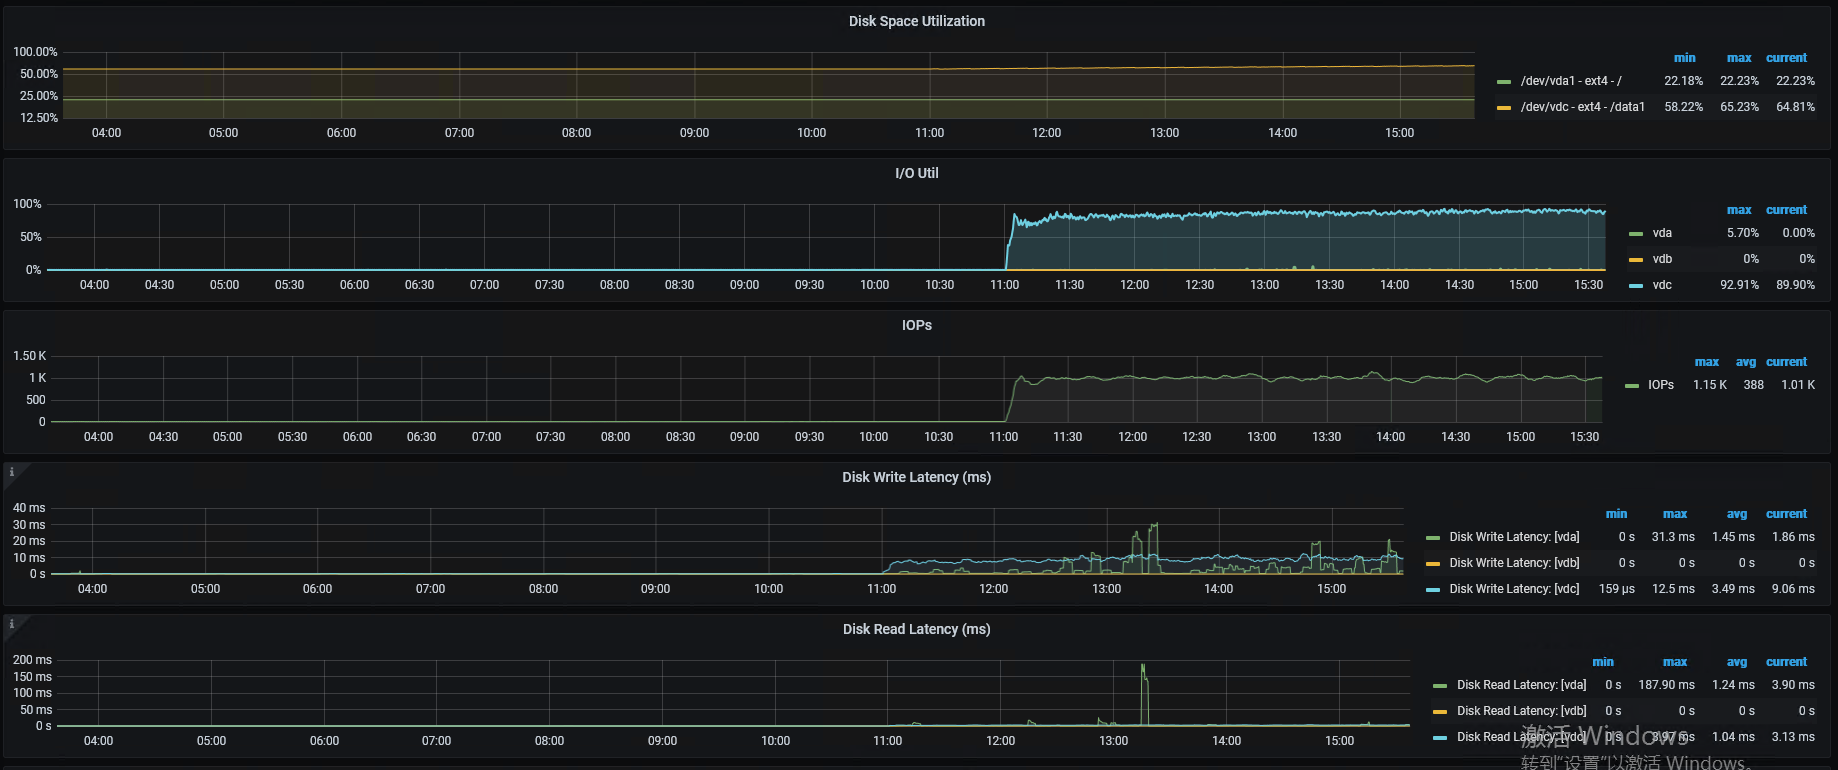This screenshot has width=1838, height=770.
Task: Expand the IOPs panel title menu
Action: (916, 325)
